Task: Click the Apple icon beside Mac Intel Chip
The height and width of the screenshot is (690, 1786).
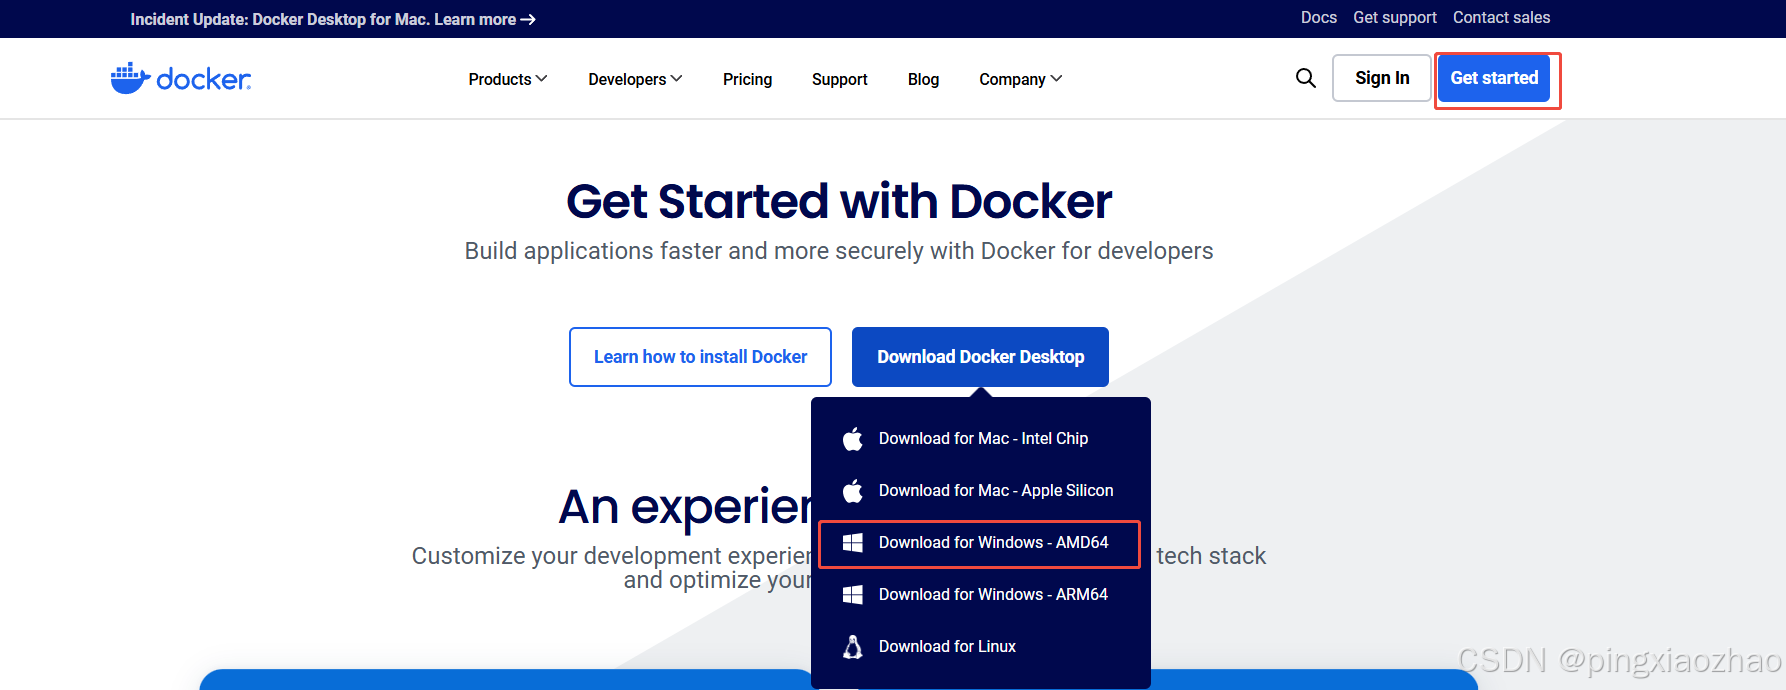Action: (x=853, y=439)
